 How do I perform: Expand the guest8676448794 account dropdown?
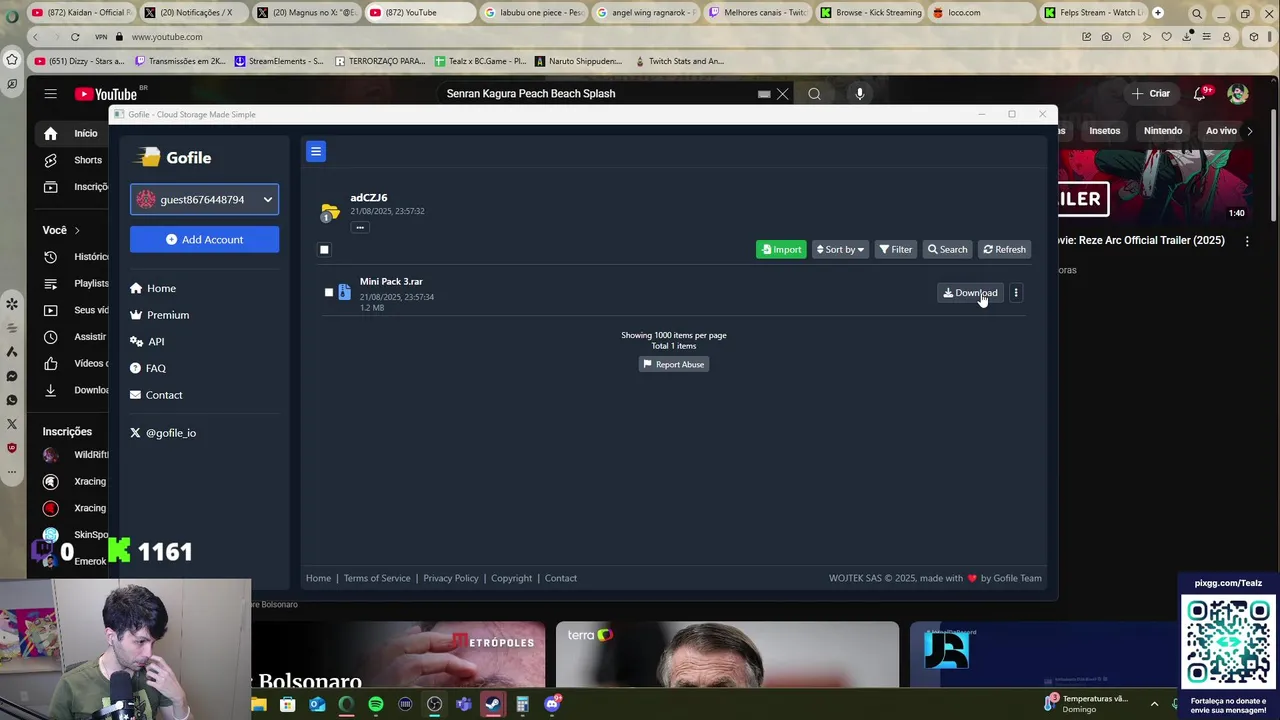pos(204,199)
